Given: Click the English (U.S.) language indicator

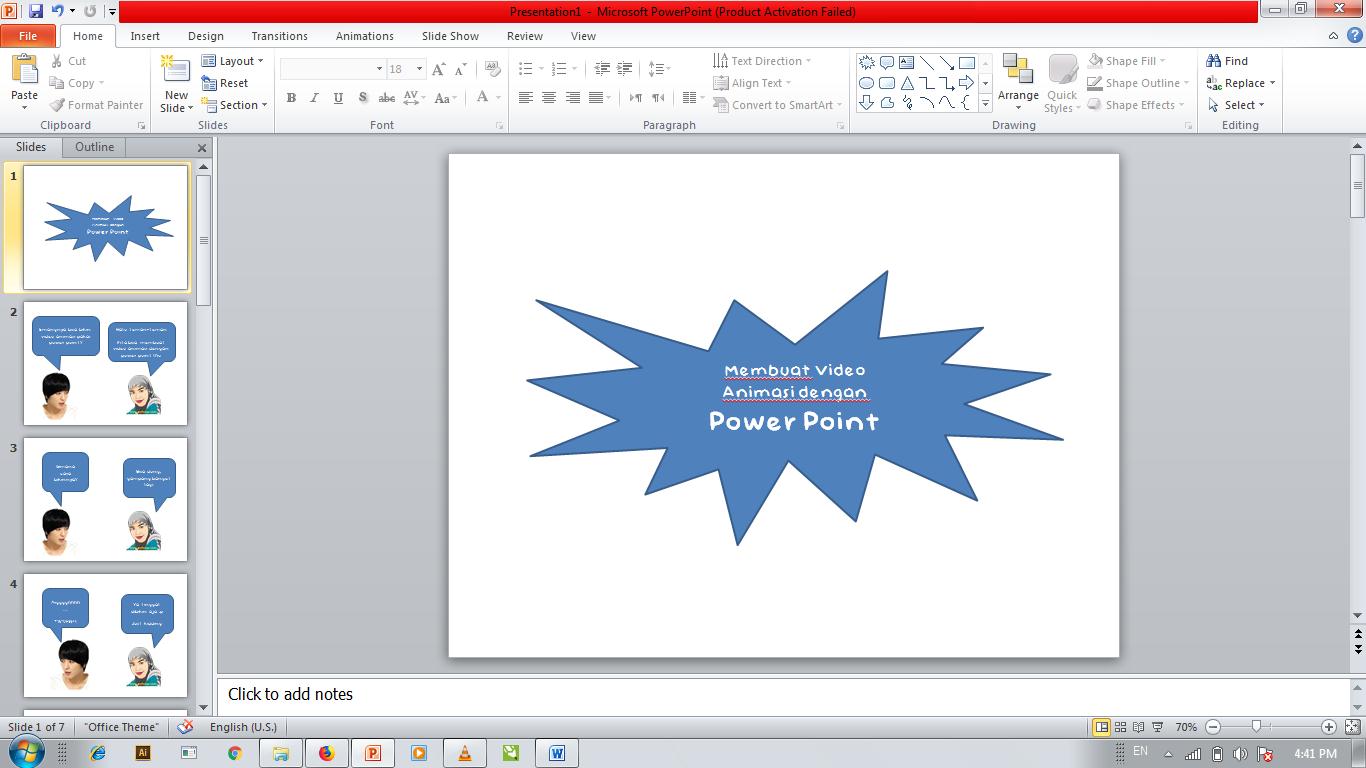Looking at the screenshot, I should 243,727.
